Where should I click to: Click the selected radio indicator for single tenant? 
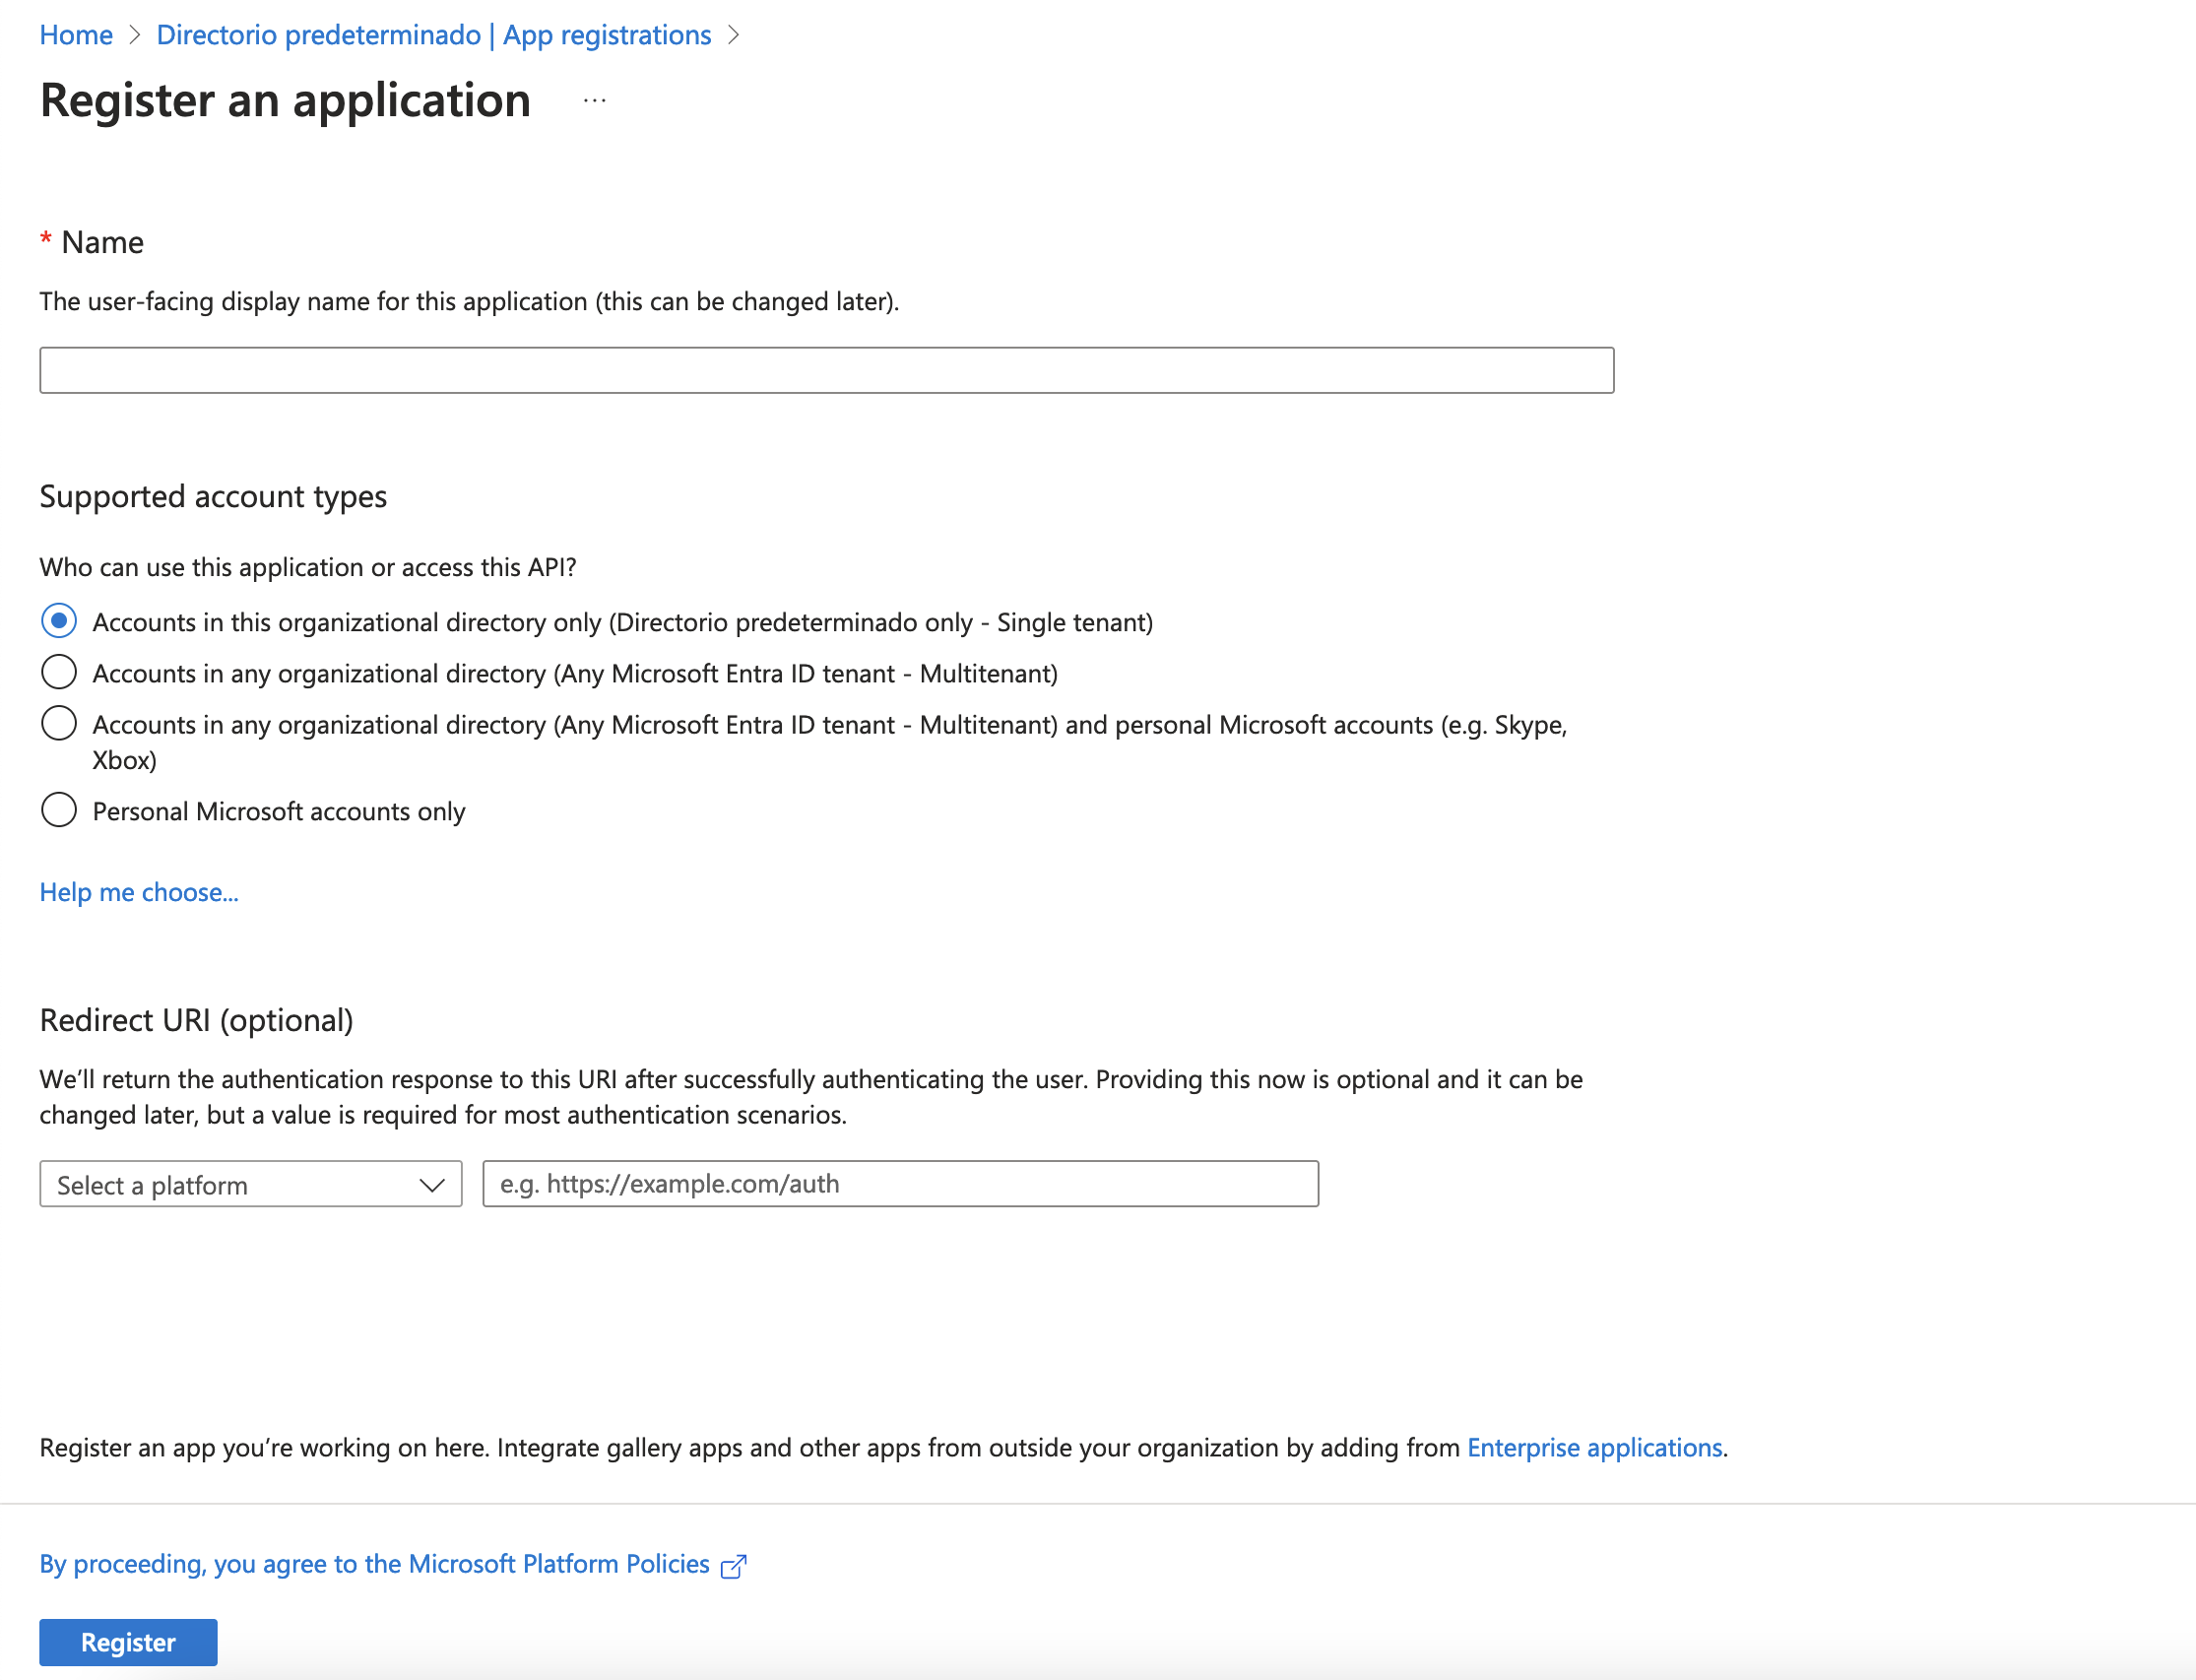point(59,621)
